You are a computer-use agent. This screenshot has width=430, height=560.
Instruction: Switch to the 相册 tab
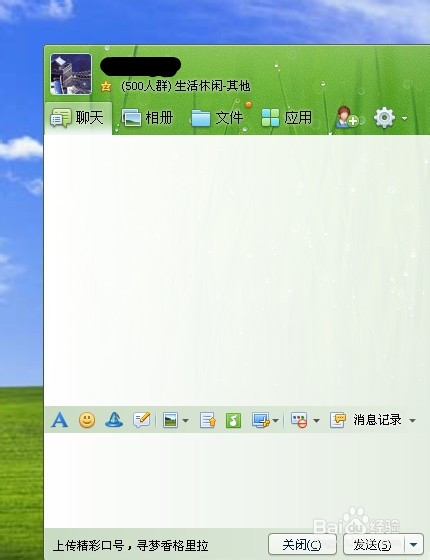click(148, 118)
